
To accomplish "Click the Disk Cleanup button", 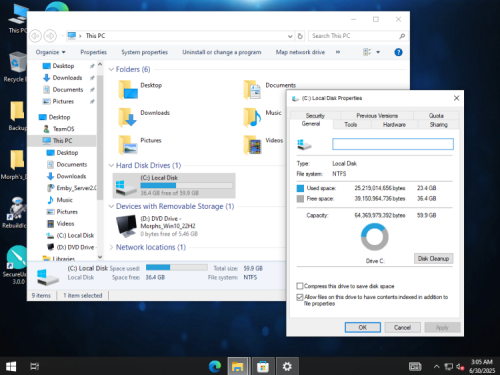I will [433, 259].
